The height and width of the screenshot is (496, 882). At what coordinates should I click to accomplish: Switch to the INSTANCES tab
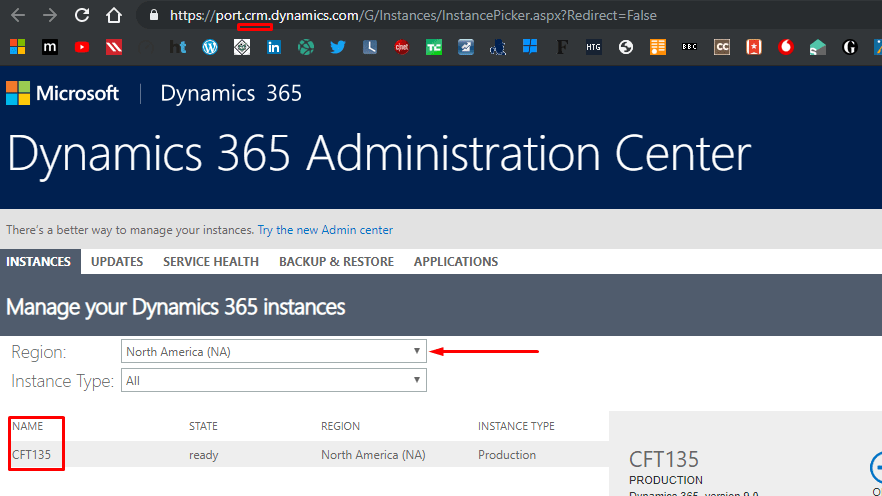tap(39, 261)
